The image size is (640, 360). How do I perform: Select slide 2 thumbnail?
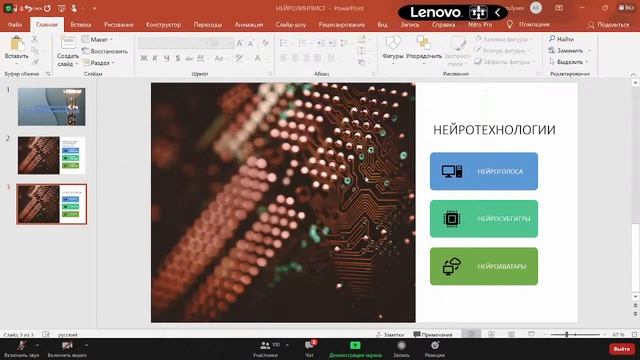point(51,155)
